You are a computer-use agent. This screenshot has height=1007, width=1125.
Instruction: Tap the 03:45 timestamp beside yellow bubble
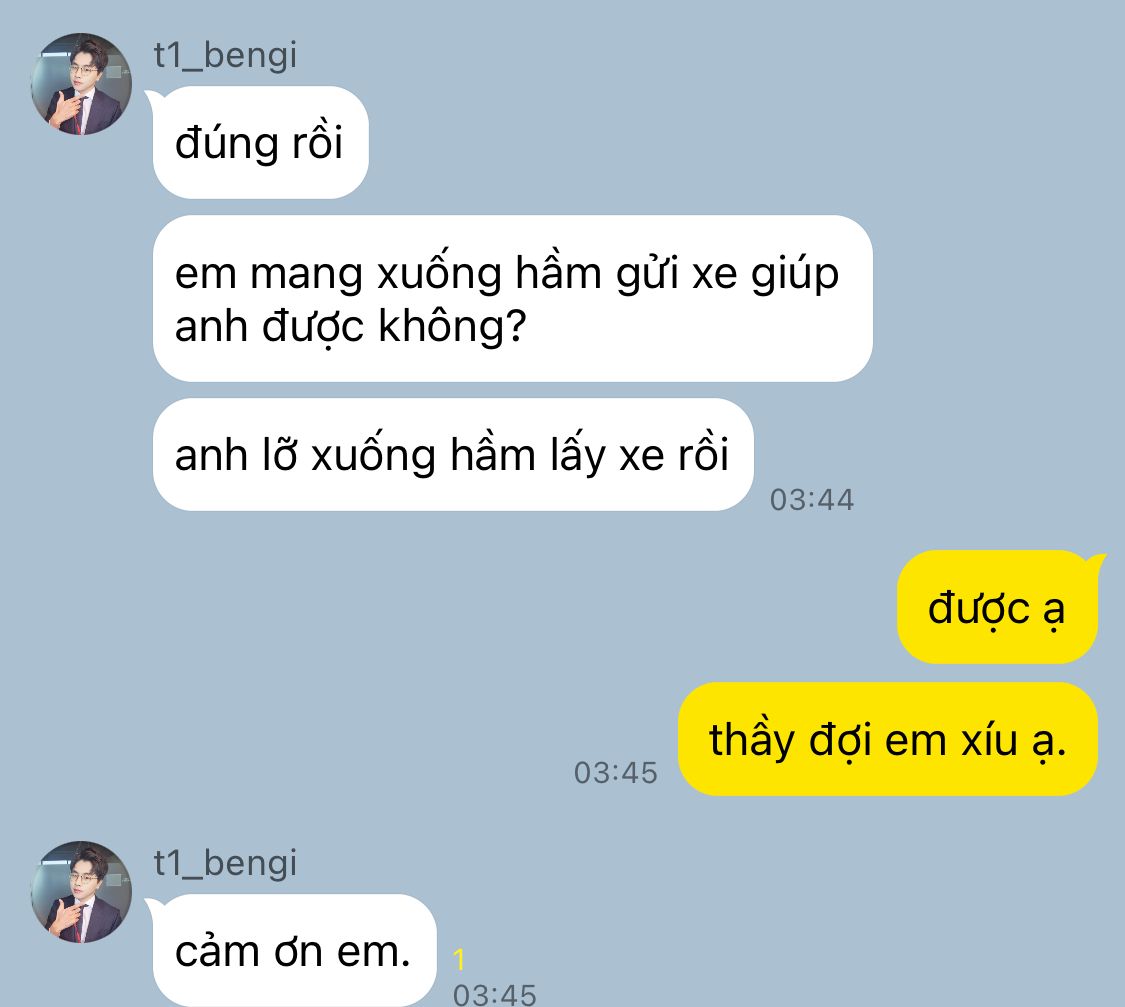[616, 772]
